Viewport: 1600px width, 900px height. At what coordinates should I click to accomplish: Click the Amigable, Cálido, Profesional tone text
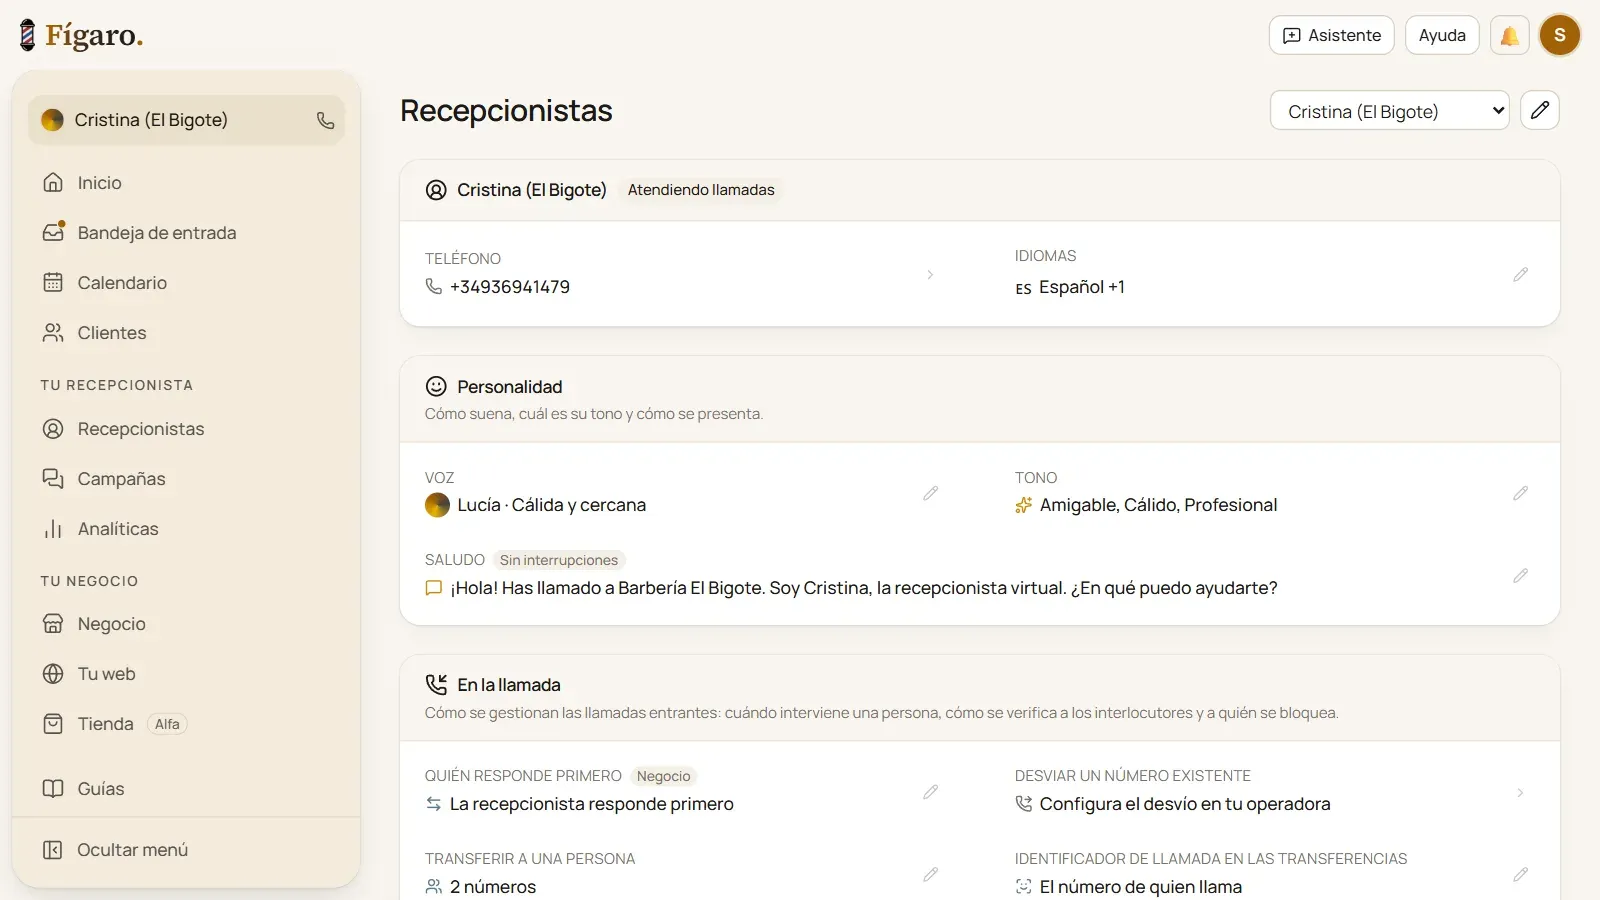point(1159,505)
